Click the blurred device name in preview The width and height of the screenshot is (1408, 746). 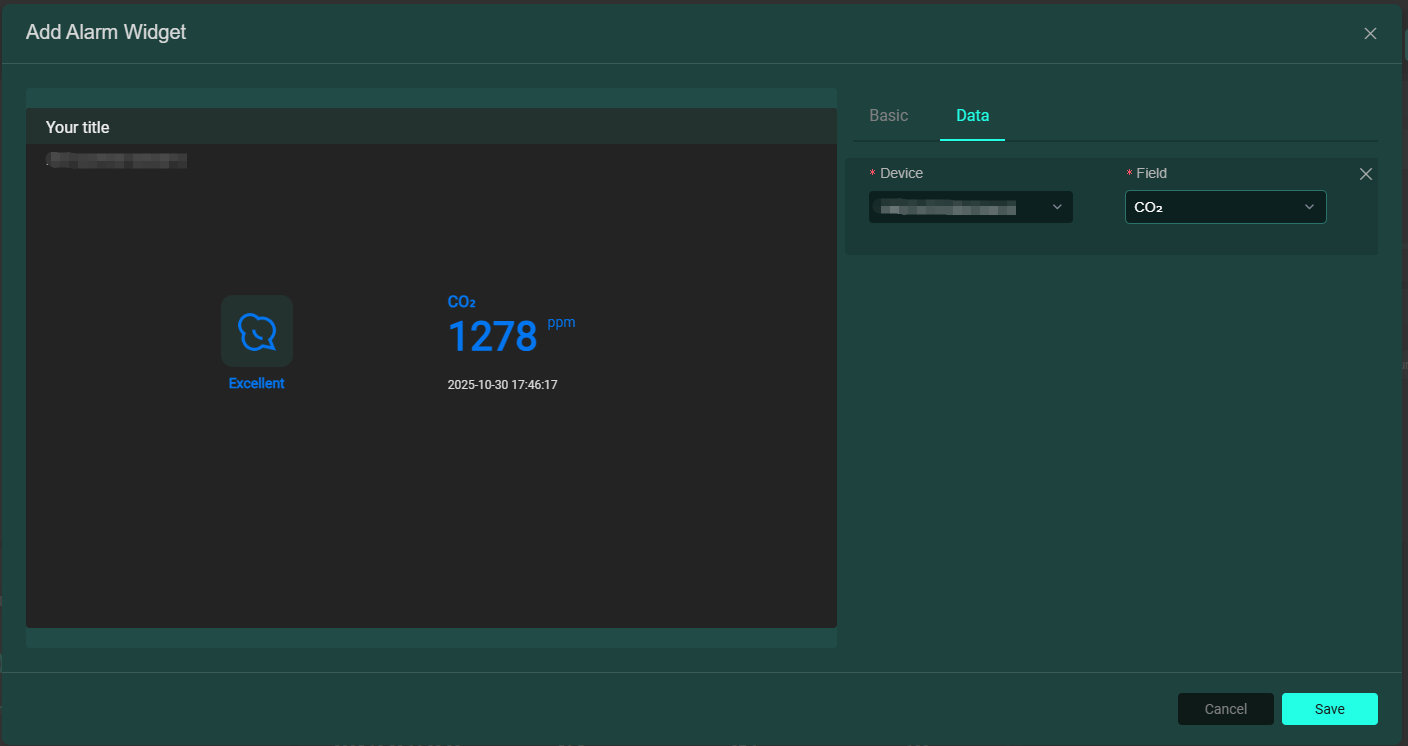point(118,160)
